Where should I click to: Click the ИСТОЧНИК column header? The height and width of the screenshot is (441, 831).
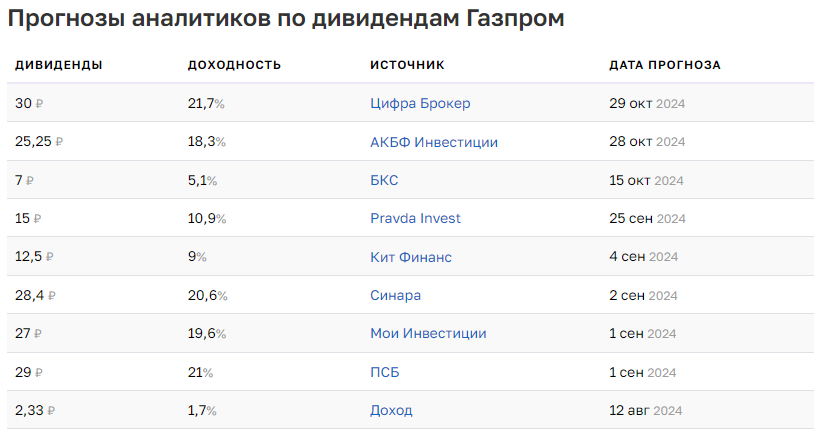pyautogui.click(x=407, y=65)
